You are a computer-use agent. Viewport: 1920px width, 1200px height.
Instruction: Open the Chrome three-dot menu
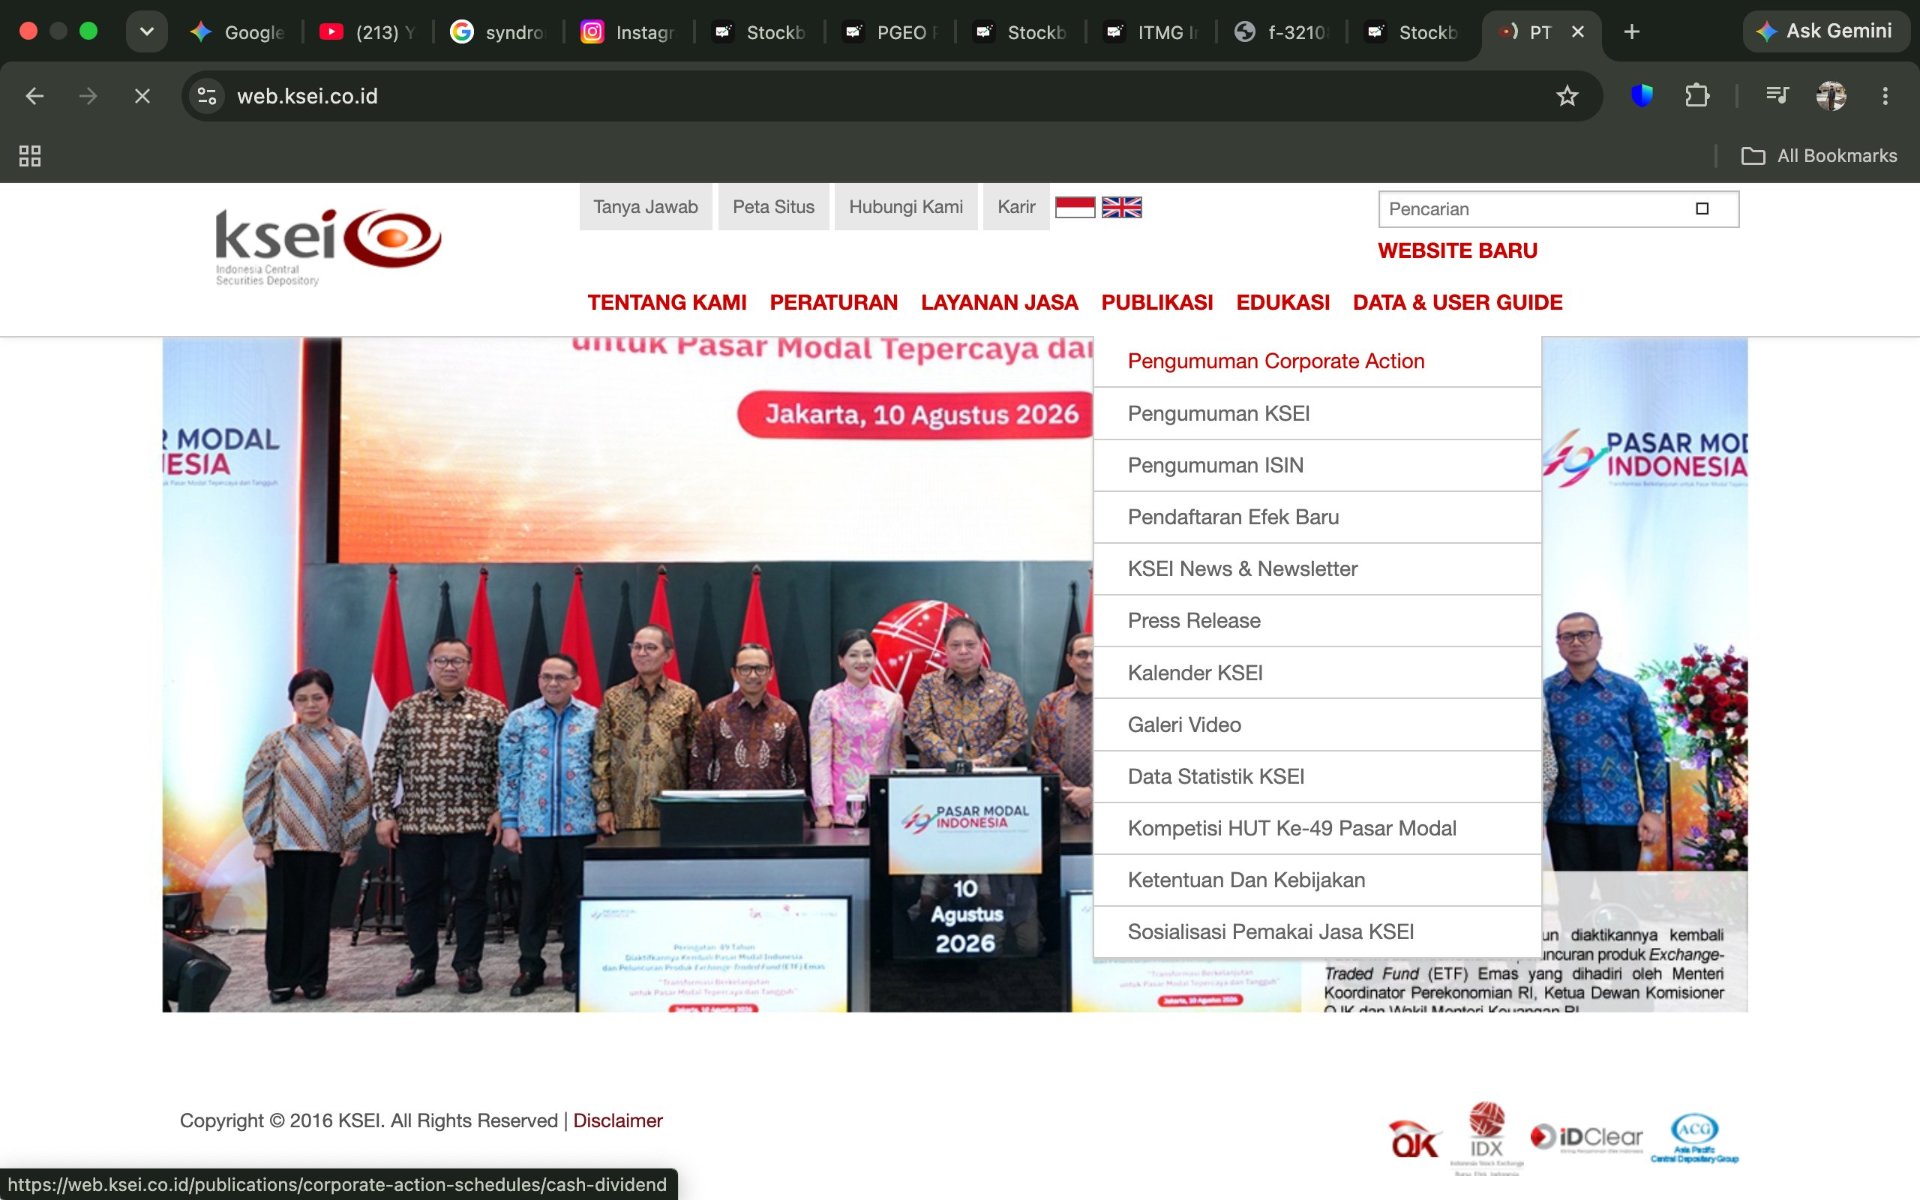(1885, 96)
